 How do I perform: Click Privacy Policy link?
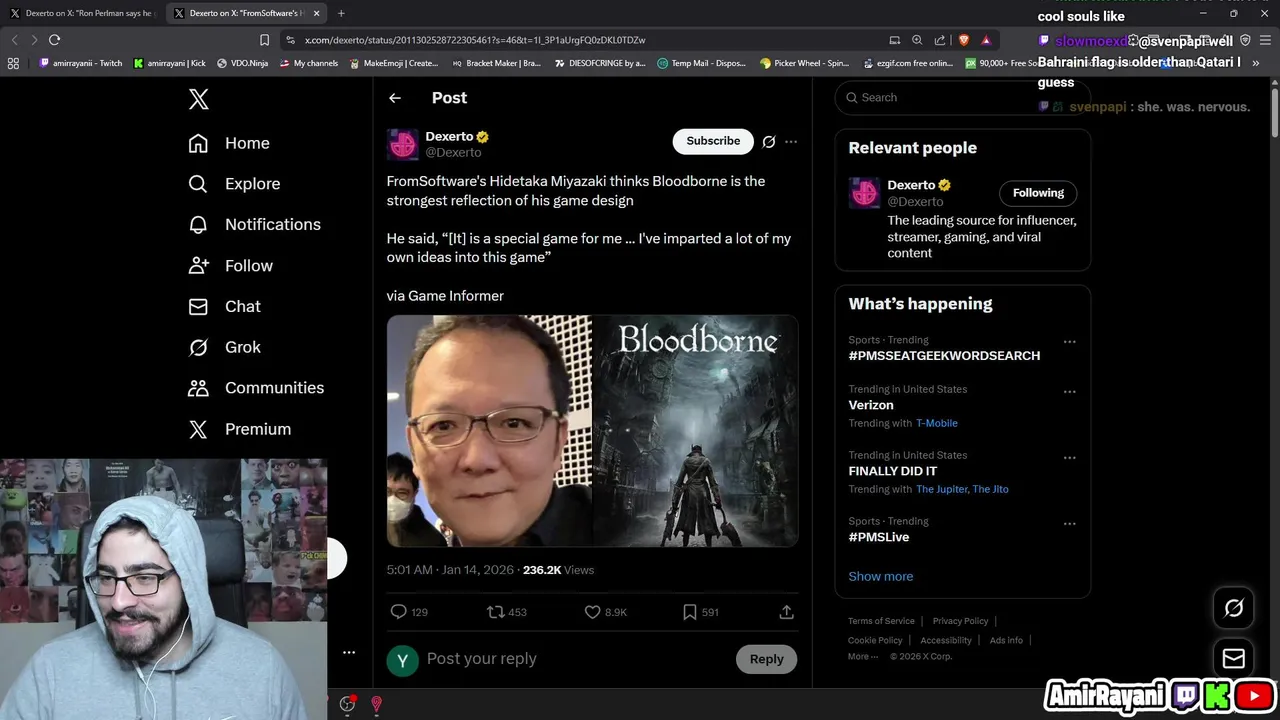[x=960, y=621]
